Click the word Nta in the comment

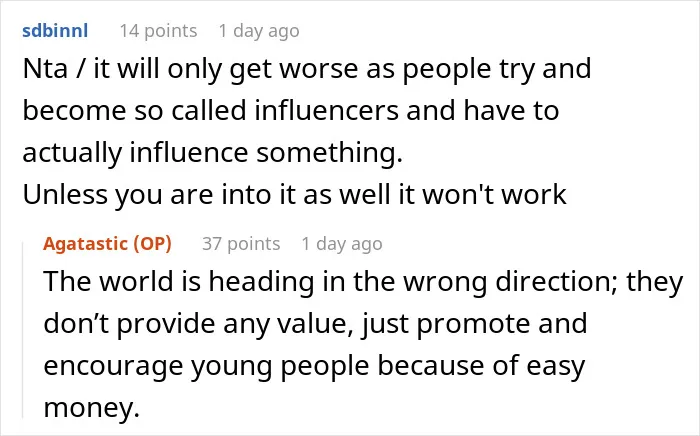pyautogui.click(x=45, y=69)
